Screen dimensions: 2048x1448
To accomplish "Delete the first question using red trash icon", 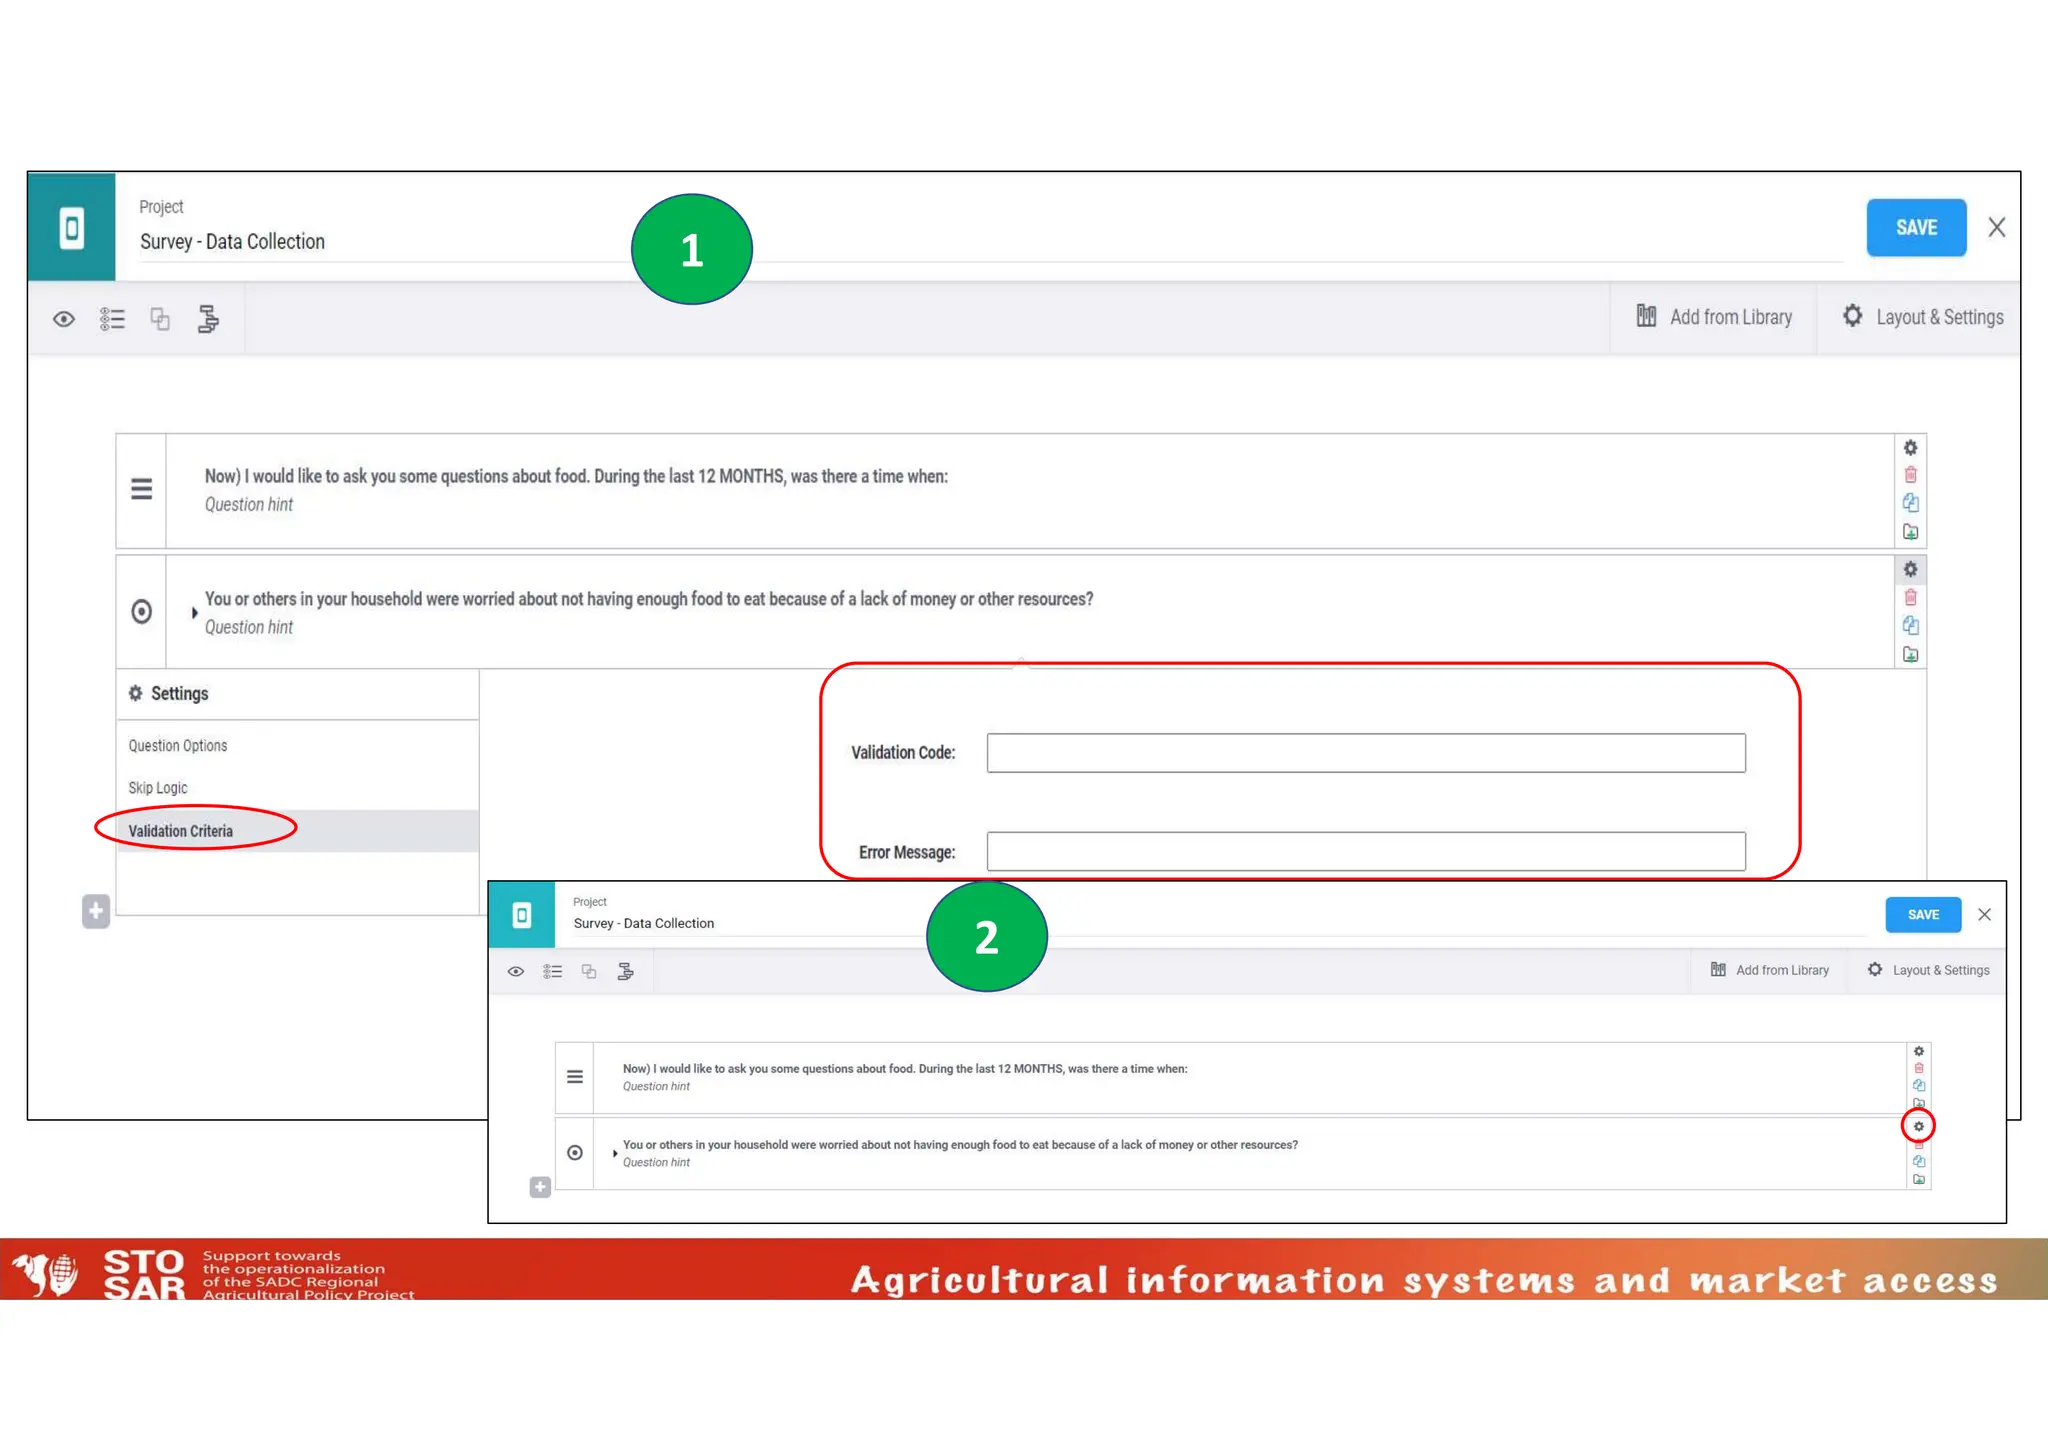I will [1910, 475].
